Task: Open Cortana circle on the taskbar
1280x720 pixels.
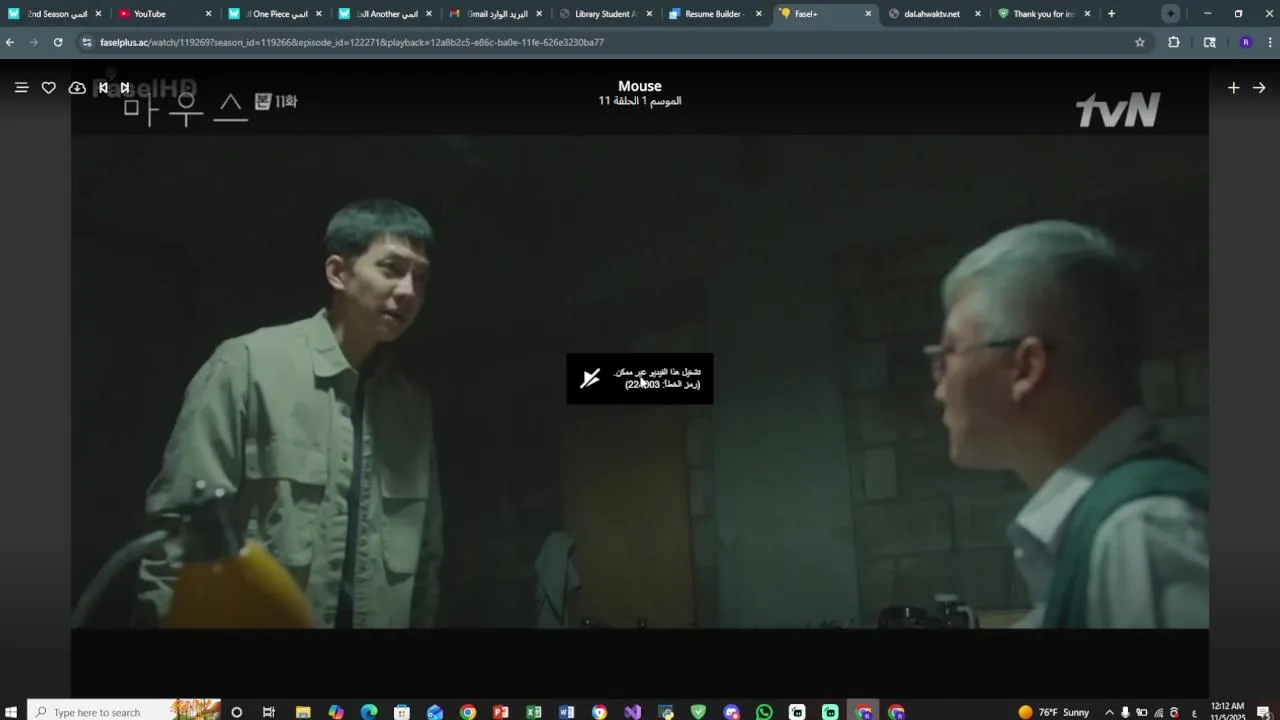Action: [x=236, y=712]
